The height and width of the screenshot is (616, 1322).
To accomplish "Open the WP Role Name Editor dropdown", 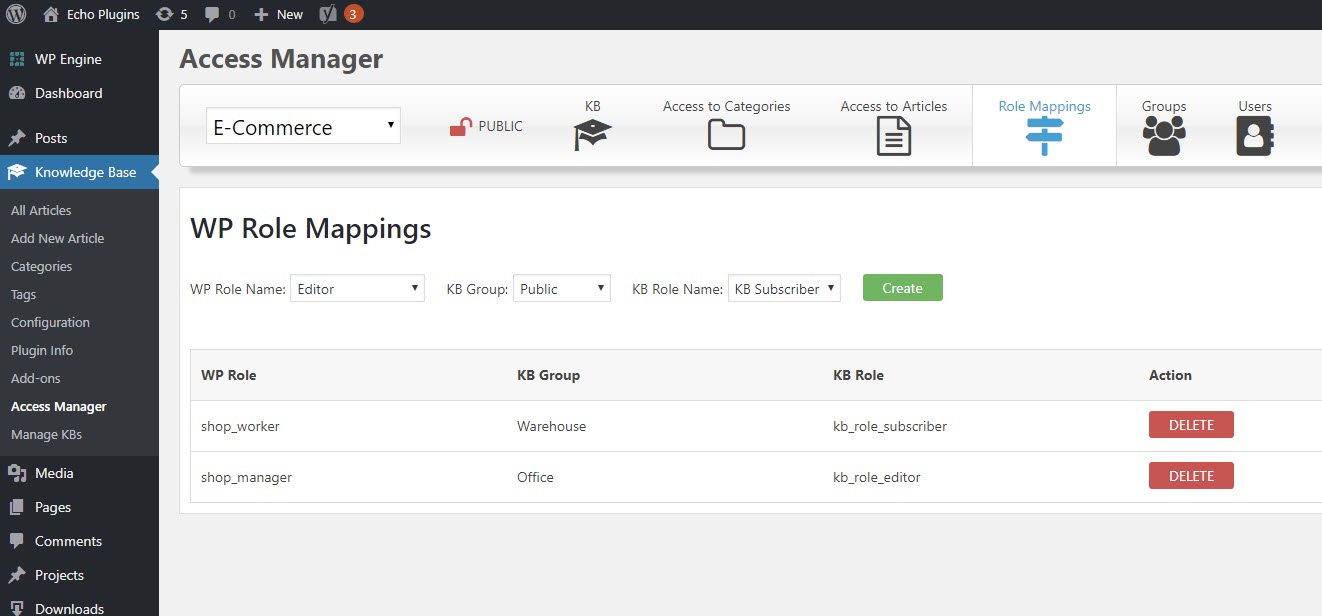I will pos(357,288).
